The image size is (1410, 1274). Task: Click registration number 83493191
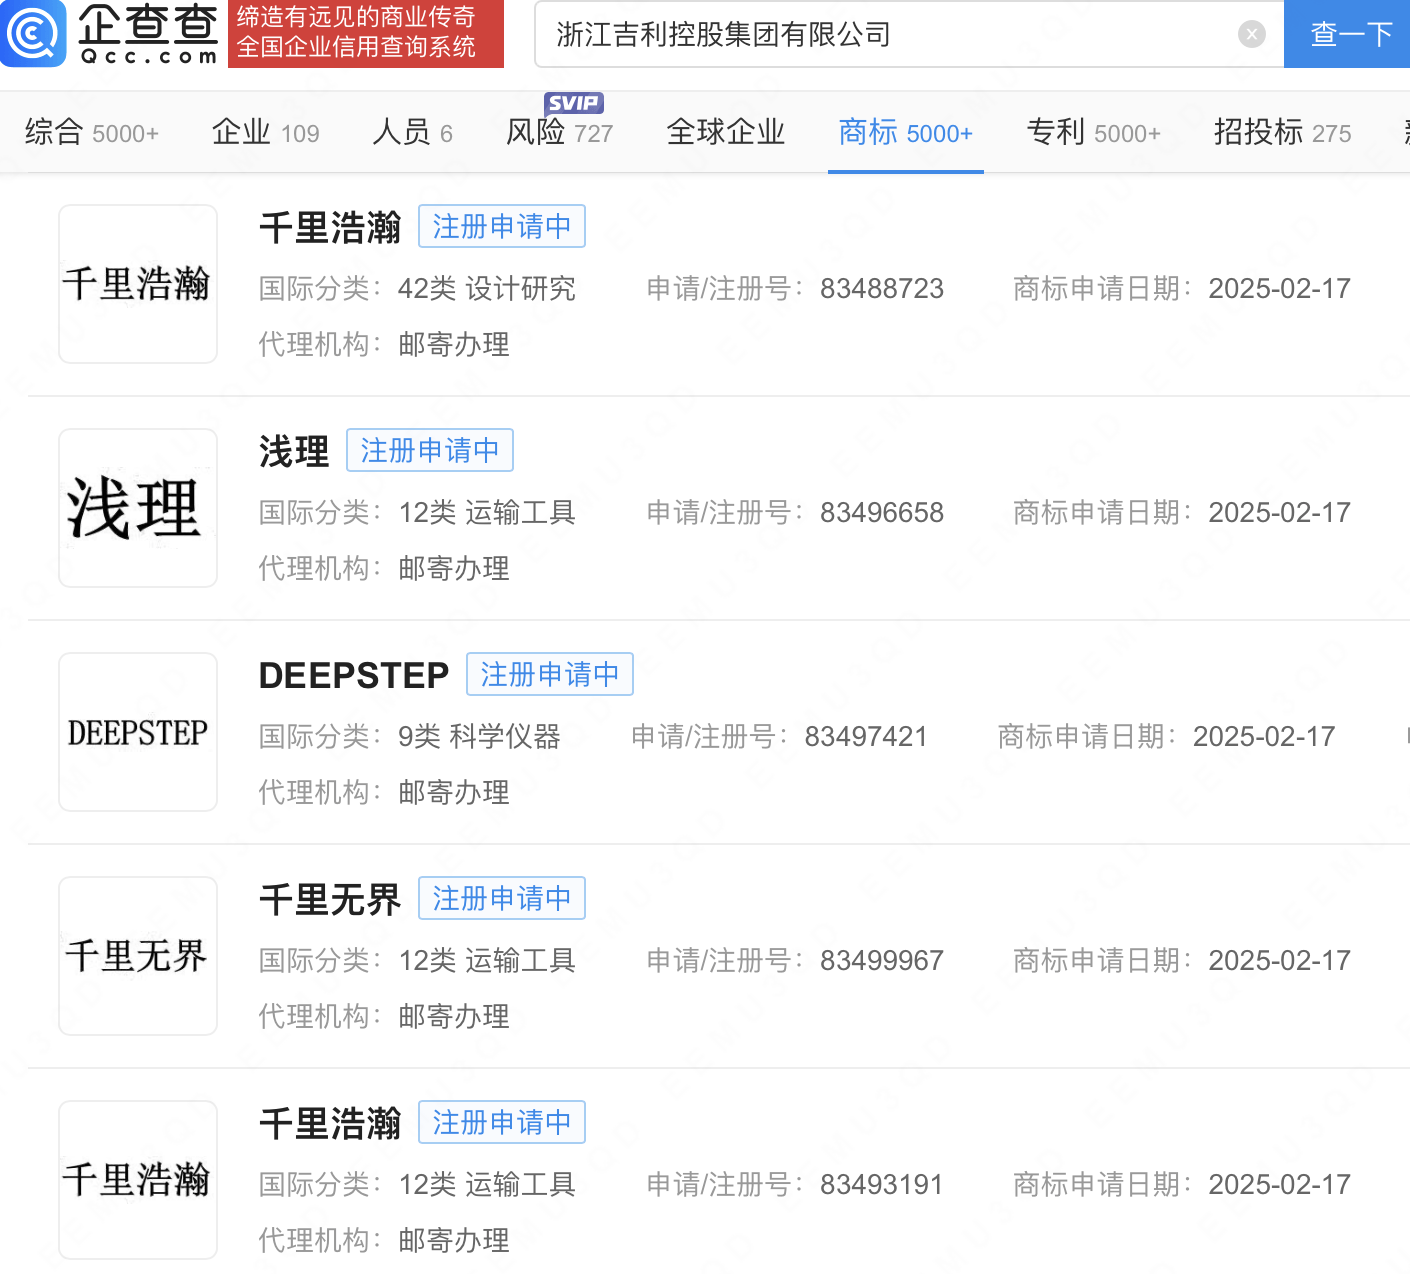click(882, 1185)
